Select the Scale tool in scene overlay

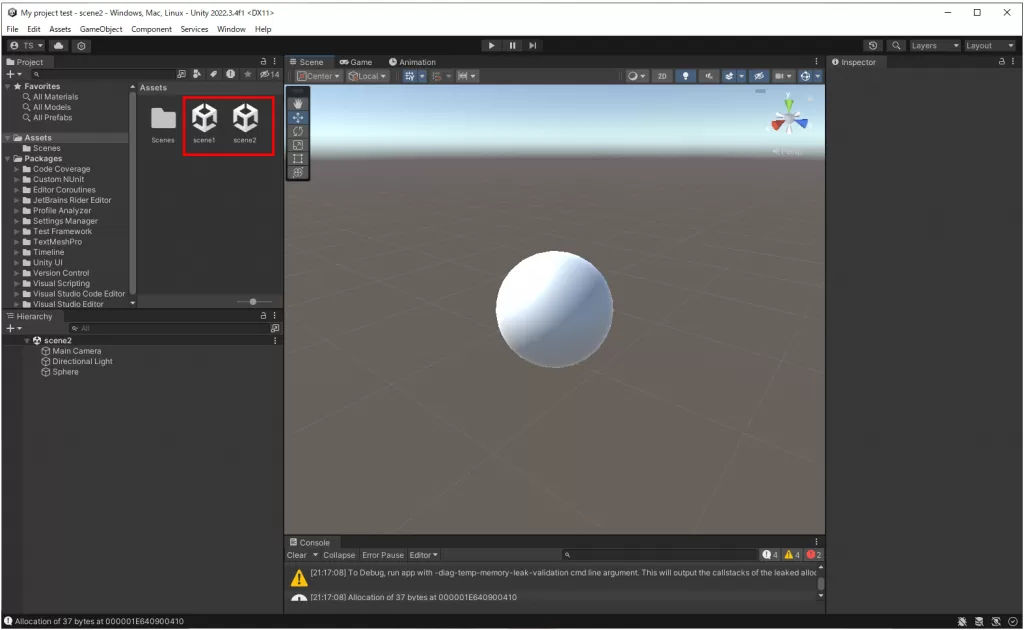point(298,145)
